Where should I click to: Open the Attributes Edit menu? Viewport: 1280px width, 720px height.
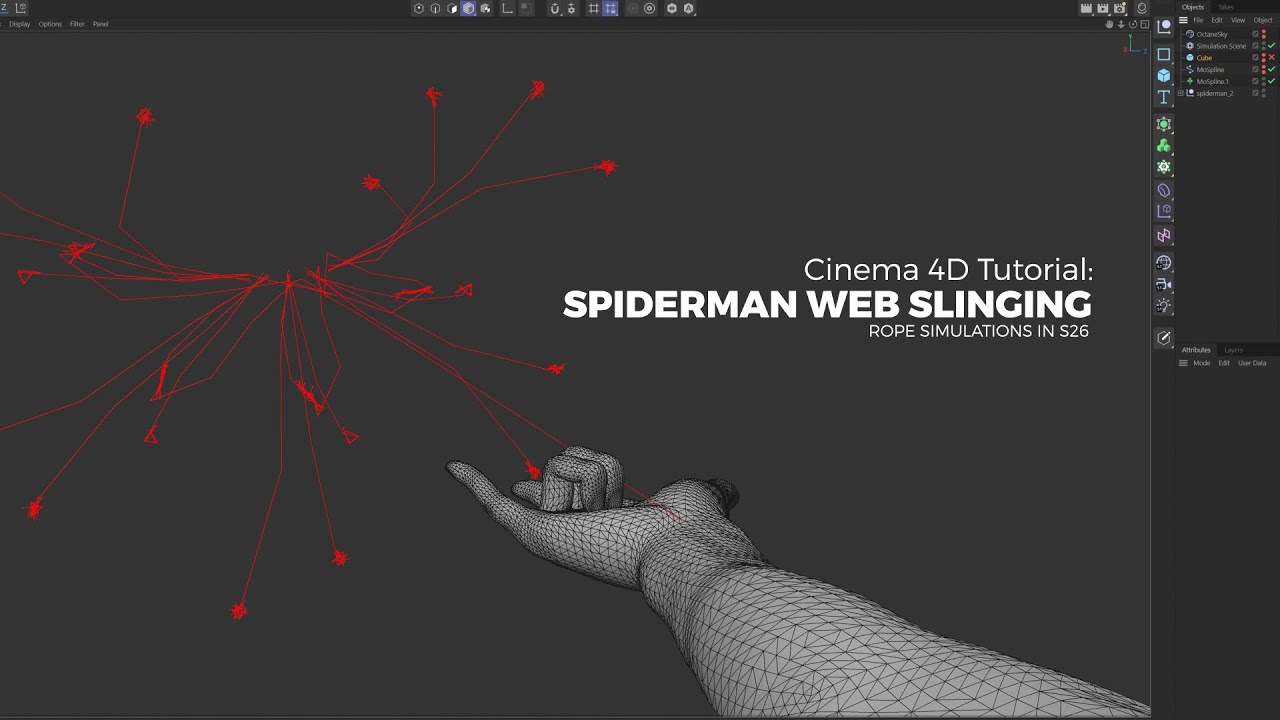point(1224,363)
